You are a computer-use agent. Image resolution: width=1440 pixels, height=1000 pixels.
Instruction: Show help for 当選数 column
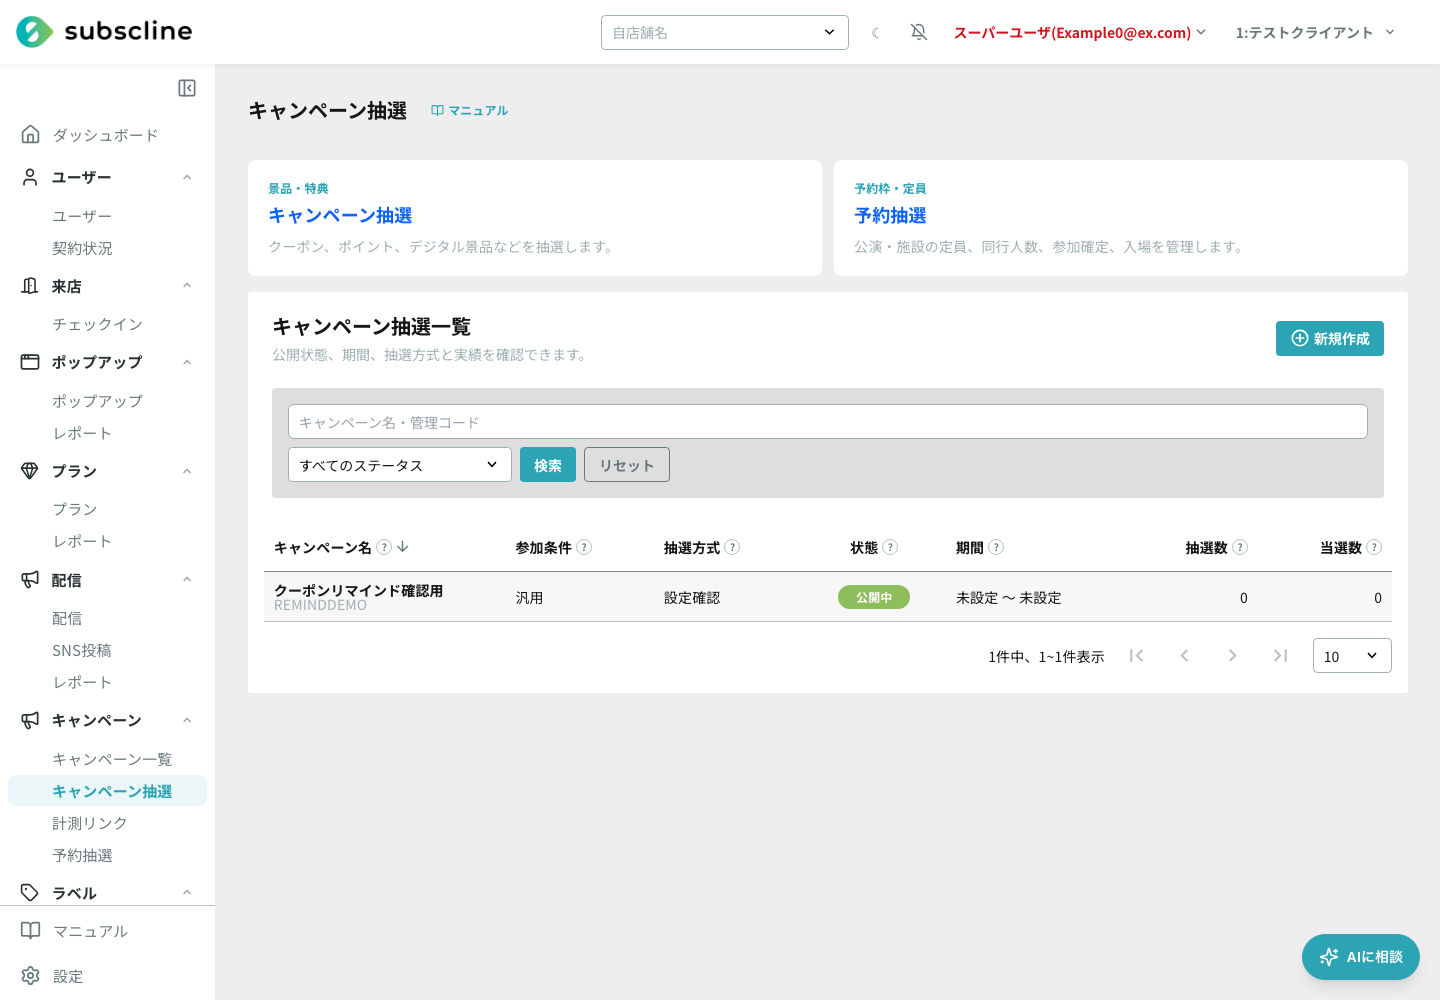click(1374, 547)
